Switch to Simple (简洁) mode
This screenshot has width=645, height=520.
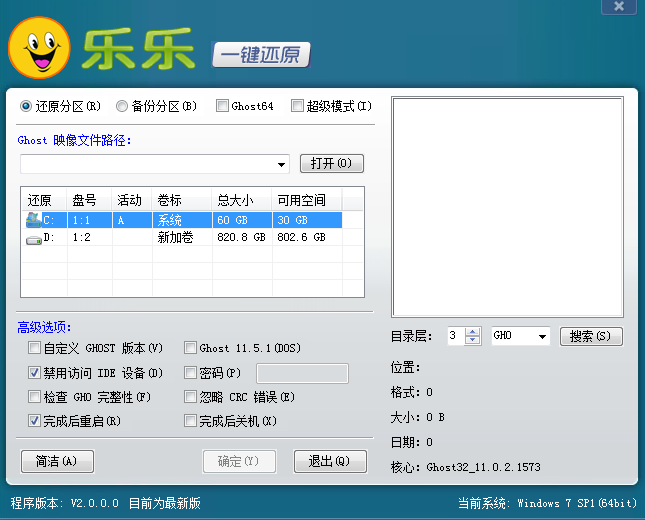(57, 461)
